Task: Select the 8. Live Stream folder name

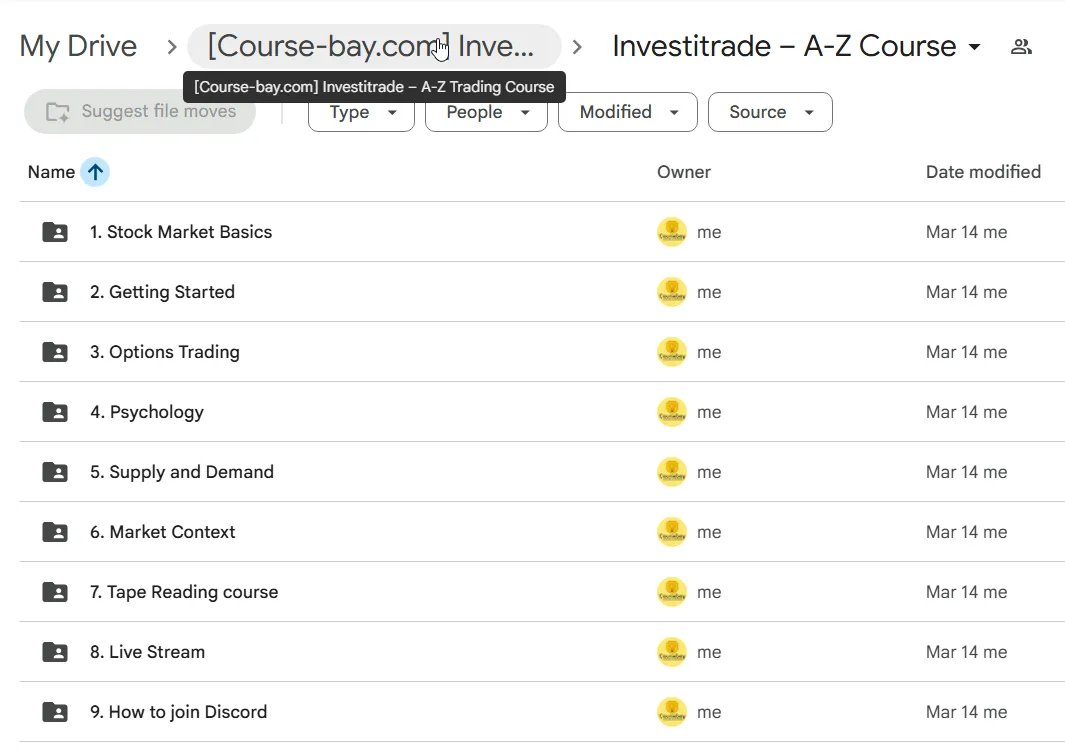Action: pyautogui.click(x=147, y=652)
